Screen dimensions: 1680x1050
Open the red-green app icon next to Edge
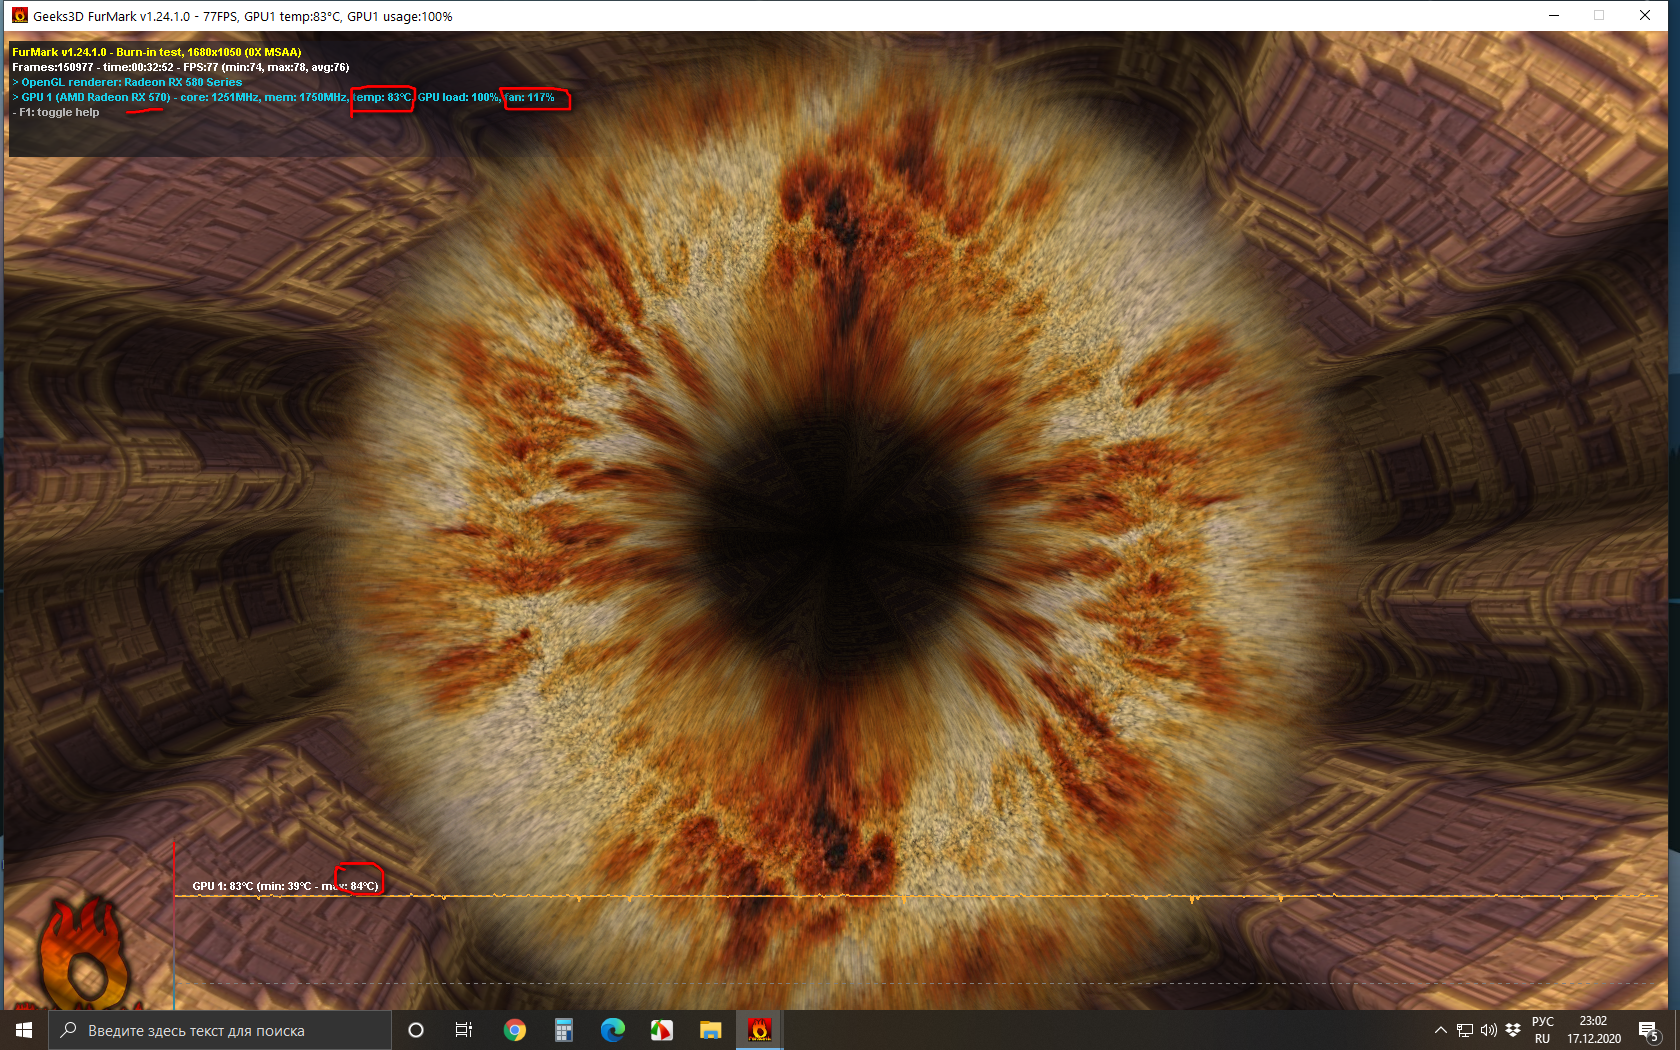pyautogui.click(x=661, y=1030)
